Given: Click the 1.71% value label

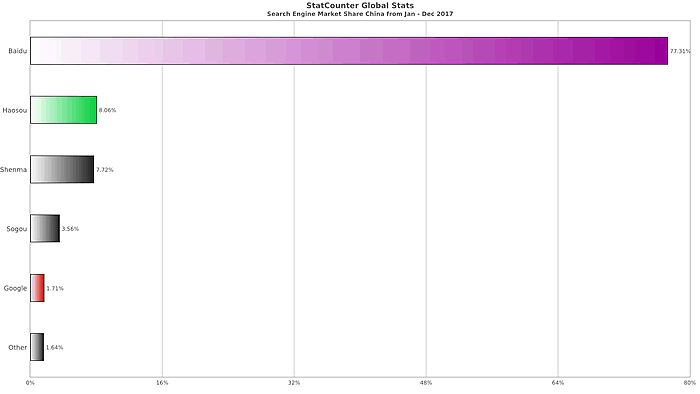Looking at the screenshot, I should point(55,288).
